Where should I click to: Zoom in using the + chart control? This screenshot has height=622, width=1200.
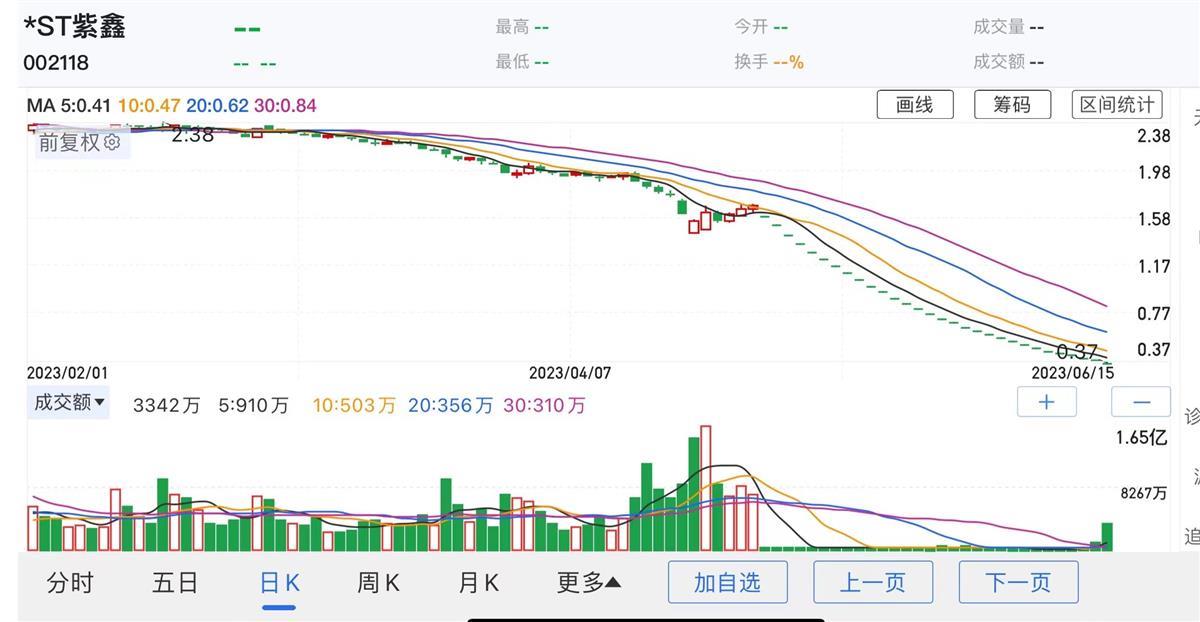pos(1046,401)
